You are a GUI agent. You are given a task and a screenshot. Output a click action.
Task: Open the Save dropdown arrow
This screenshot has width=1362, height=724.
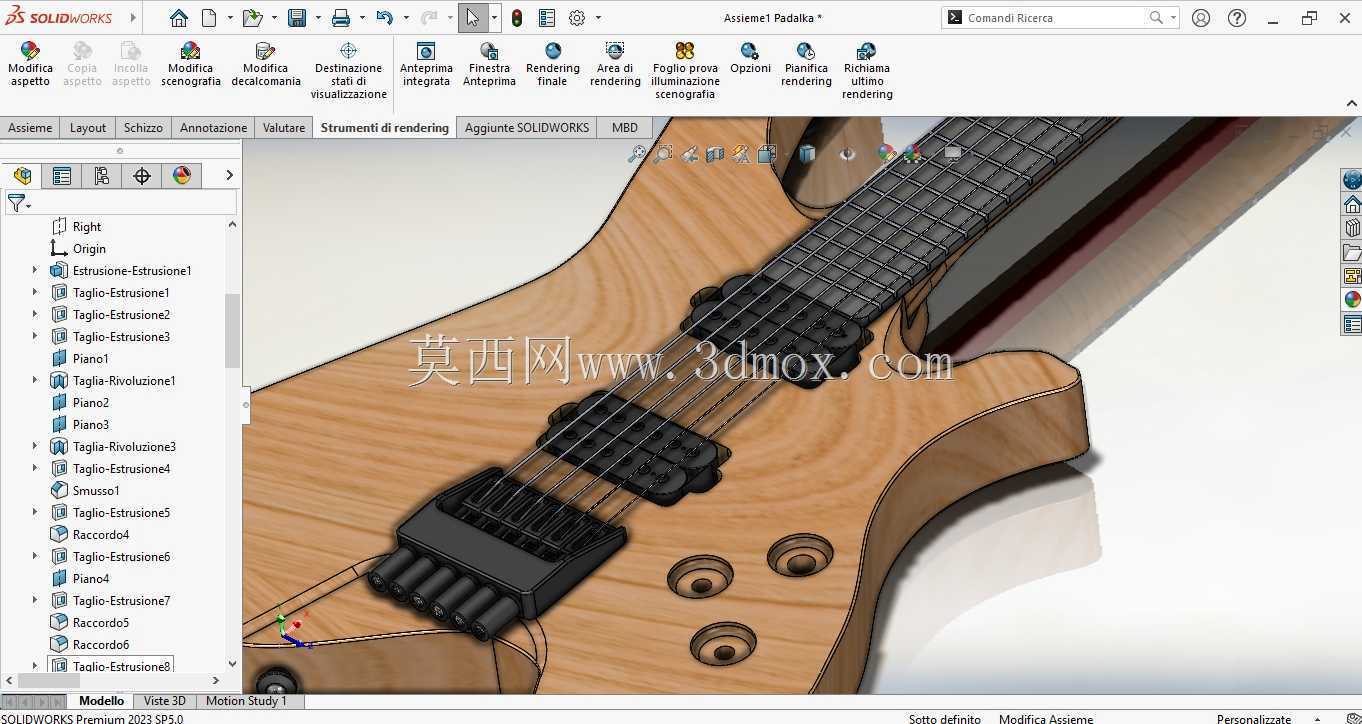316,18
